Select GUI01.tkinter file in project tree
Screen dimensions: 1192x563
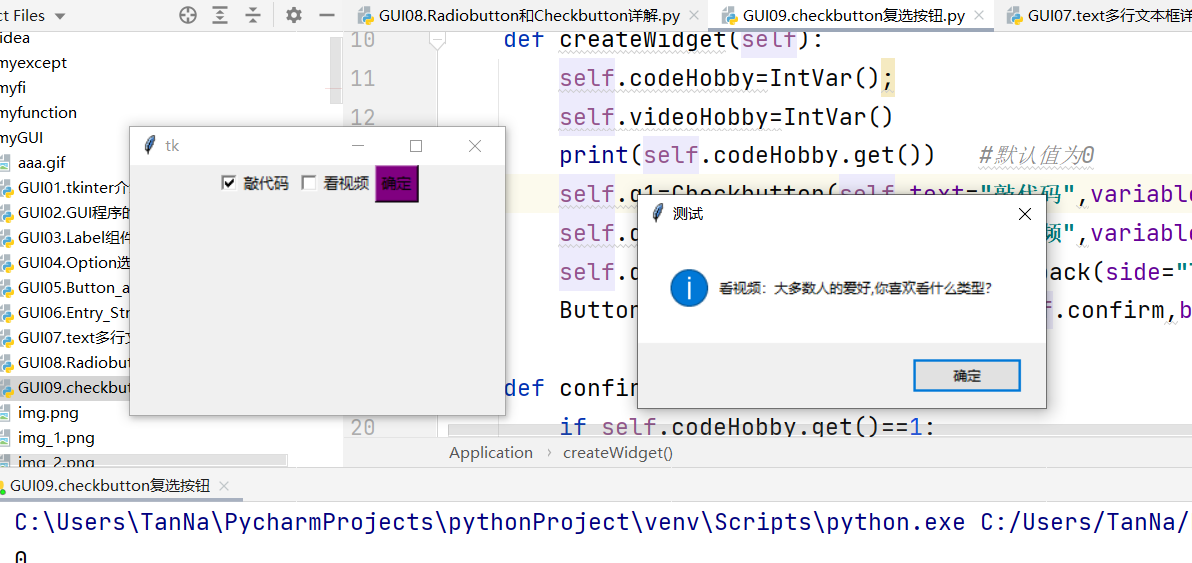[74, 188]
